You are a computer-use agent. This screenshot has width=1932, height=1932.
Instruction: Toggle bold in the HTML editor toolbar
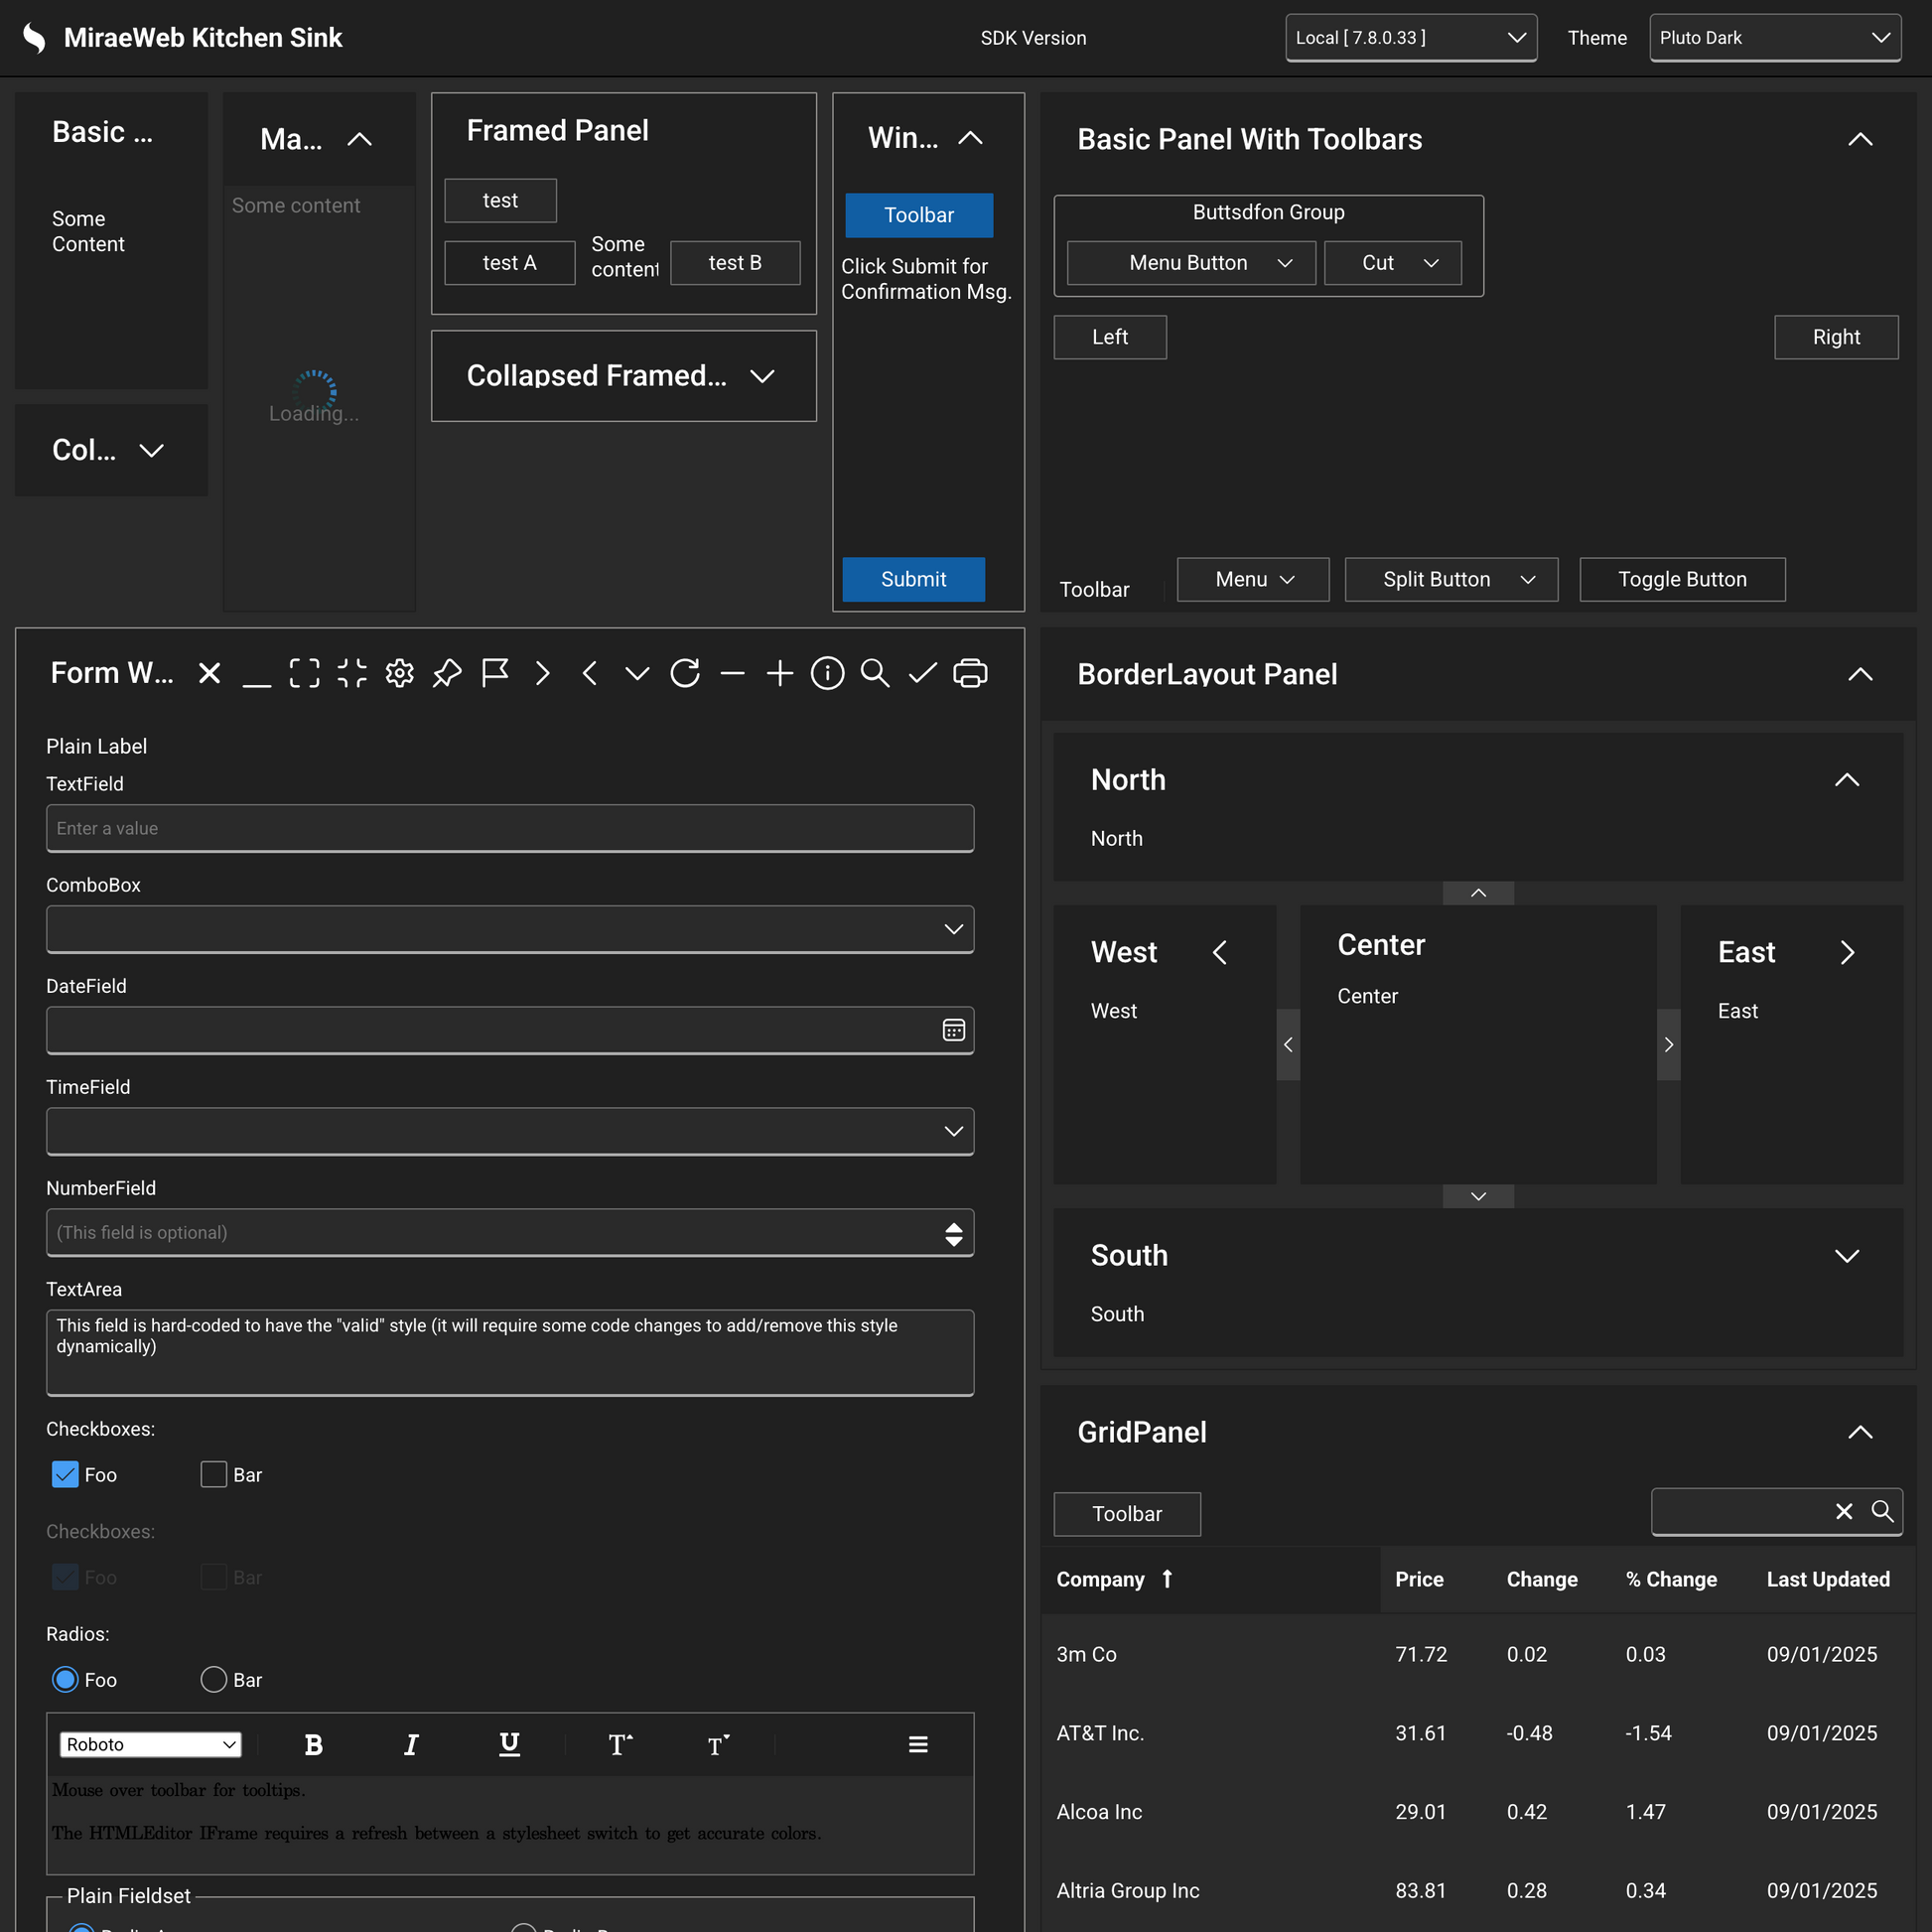(x=313, y=1745)
